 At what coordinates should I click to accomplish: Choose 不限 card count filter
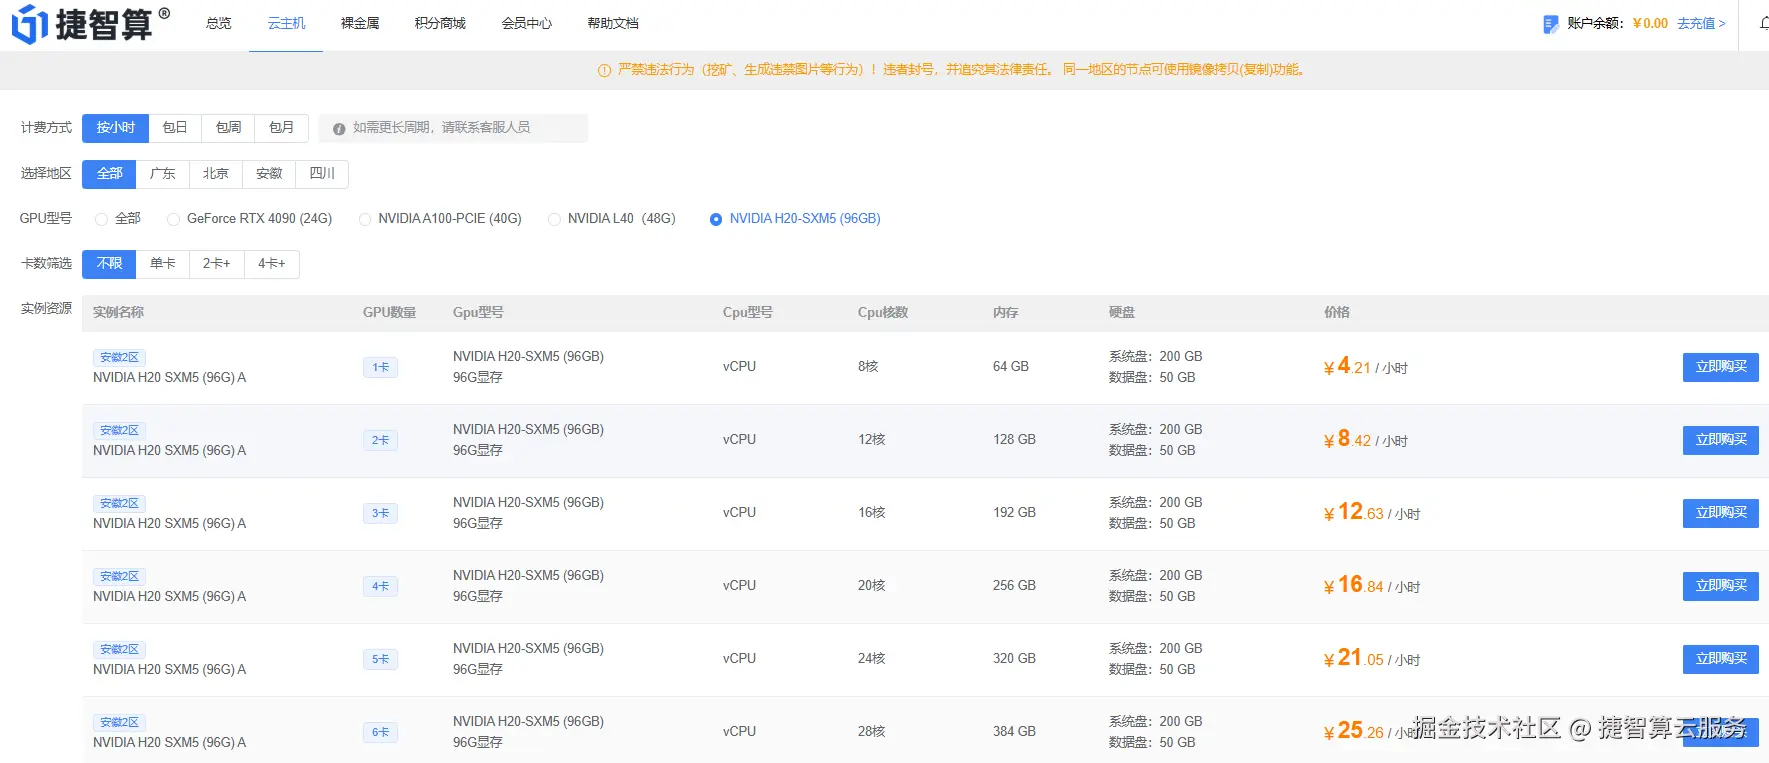point(109,264)
